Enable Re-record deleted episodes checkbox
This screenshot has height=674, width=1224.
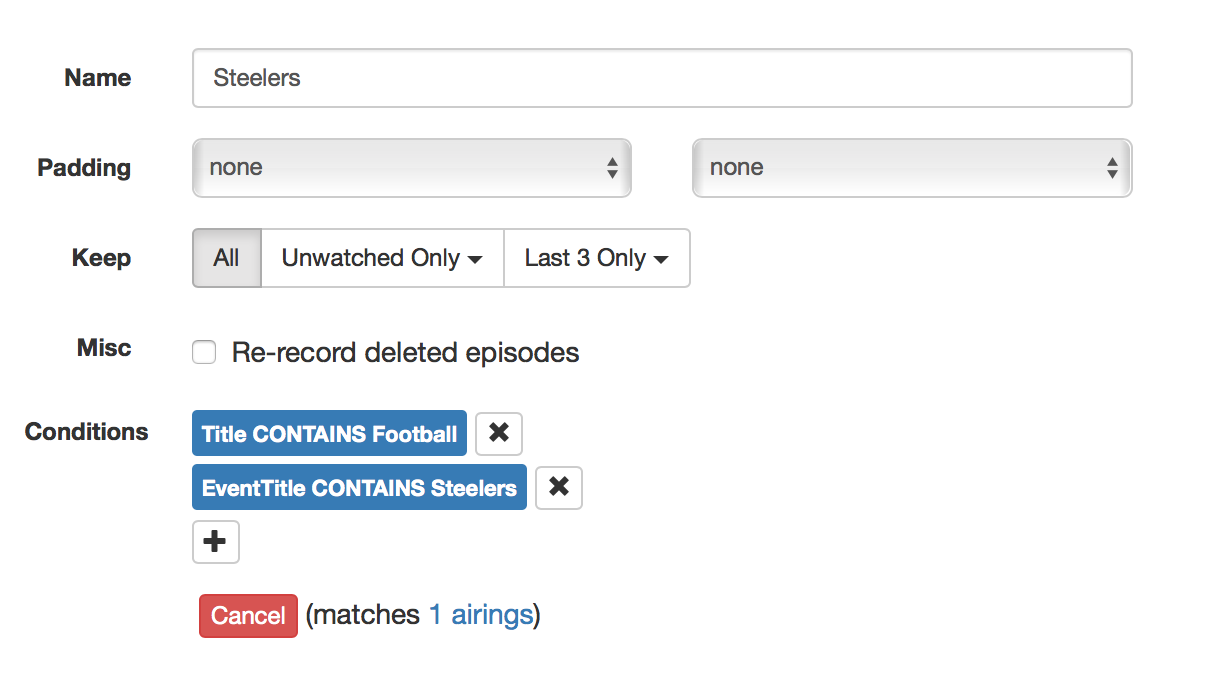[x=204, y=353]
